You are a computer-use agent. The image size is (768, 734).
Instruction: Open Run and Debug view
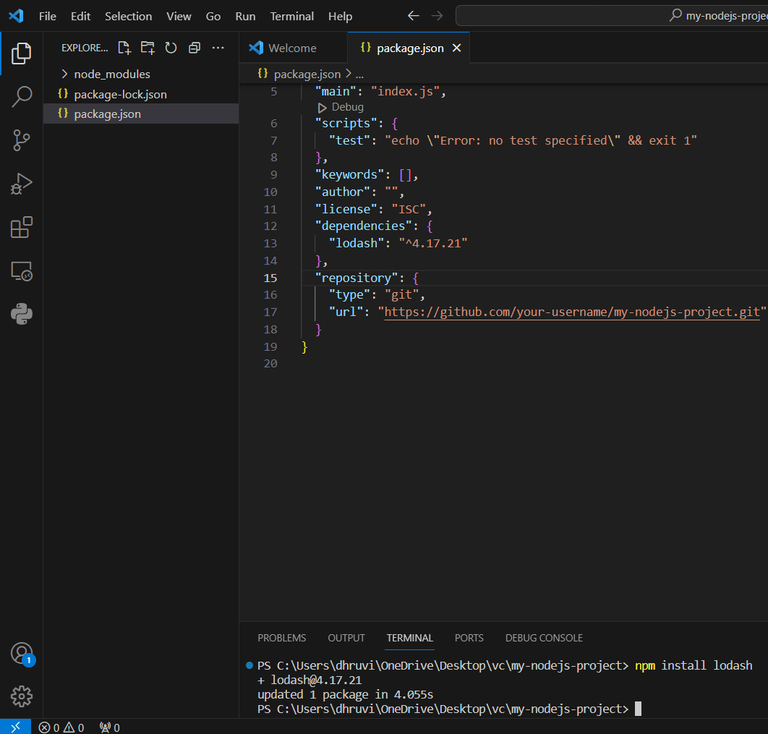(21, 184)
